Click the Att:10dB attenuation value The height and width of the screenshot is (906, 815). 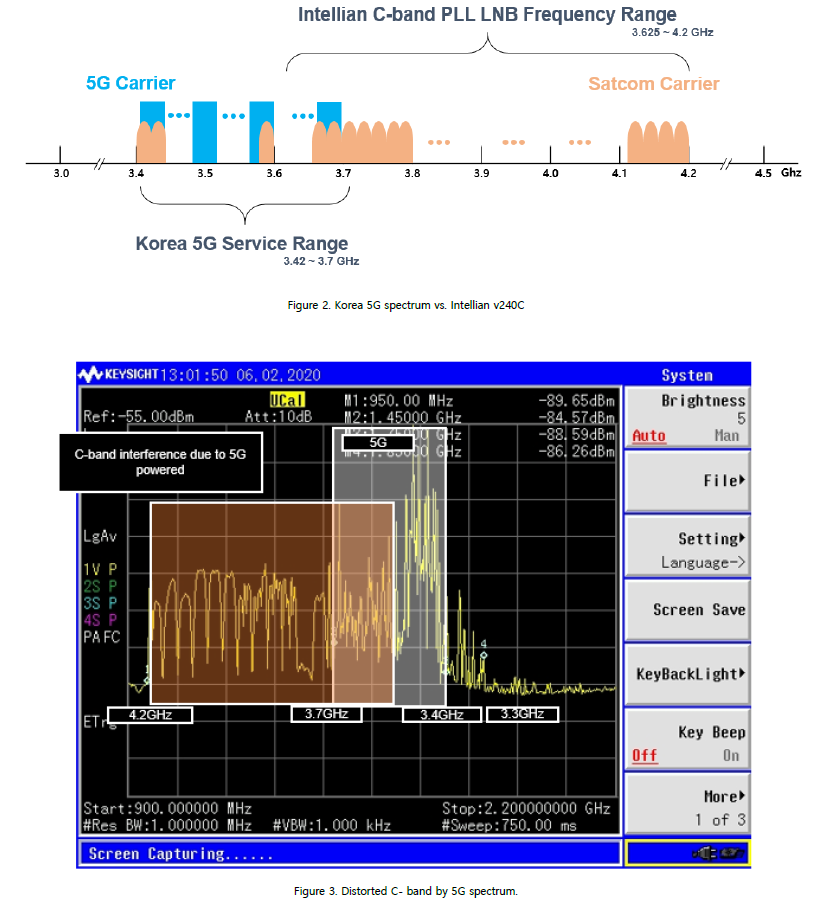[x=278, y=417]
